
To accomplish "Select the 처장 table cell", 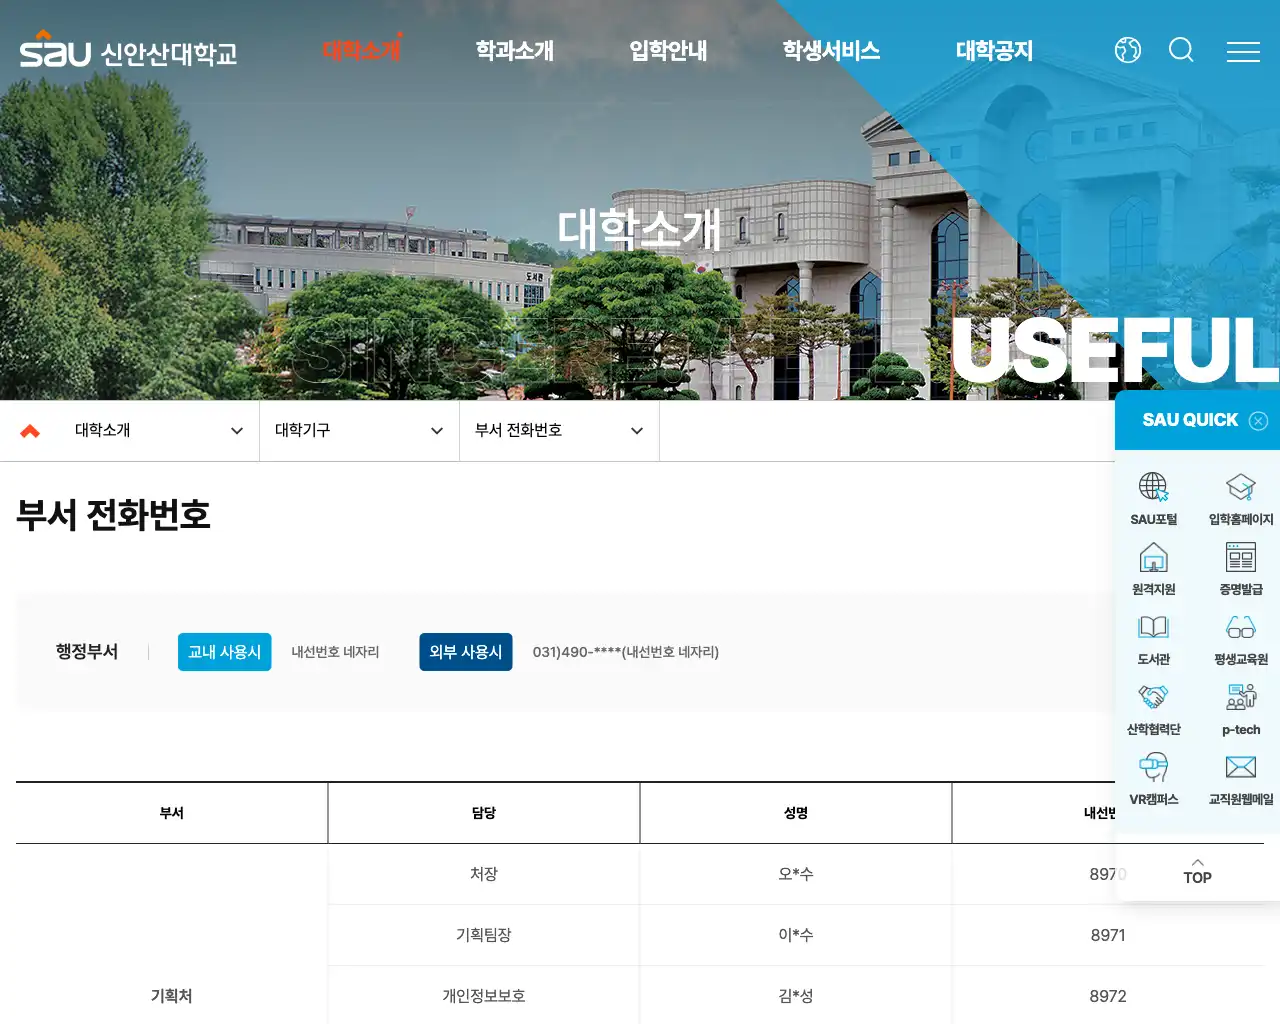I will [x=484, y=874].
